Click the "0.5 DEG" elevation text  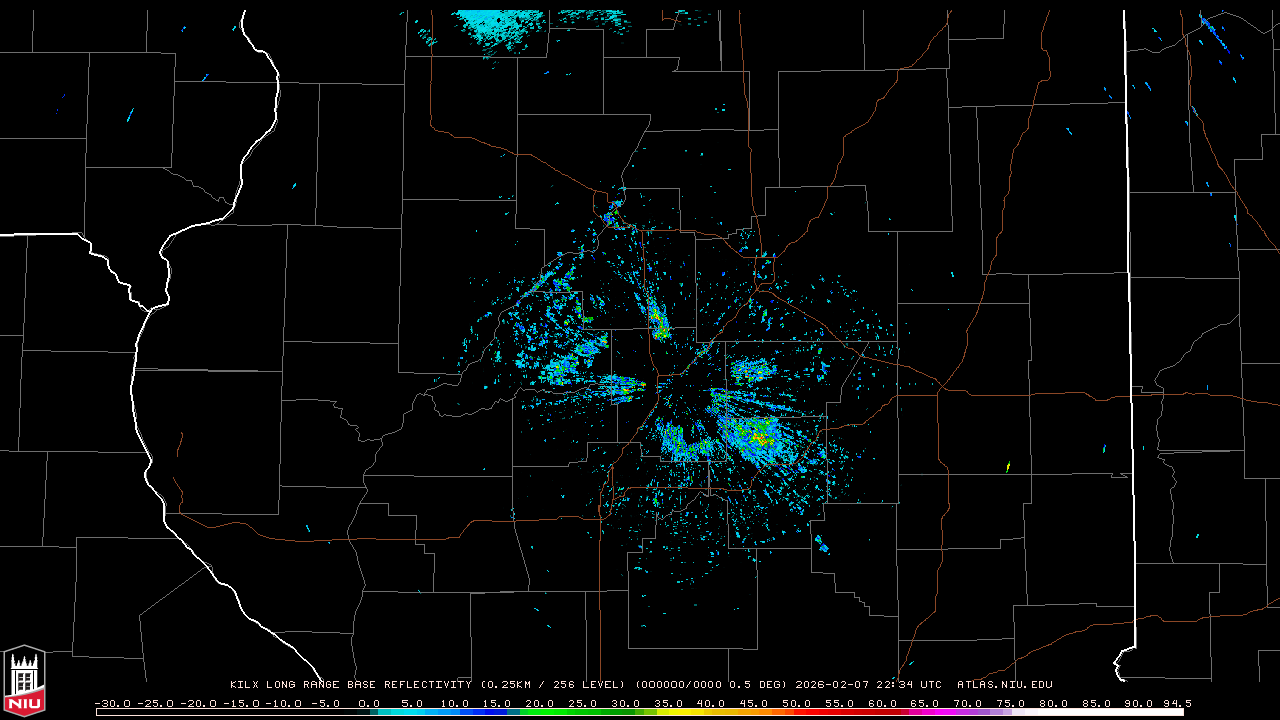tap(759, 685)
